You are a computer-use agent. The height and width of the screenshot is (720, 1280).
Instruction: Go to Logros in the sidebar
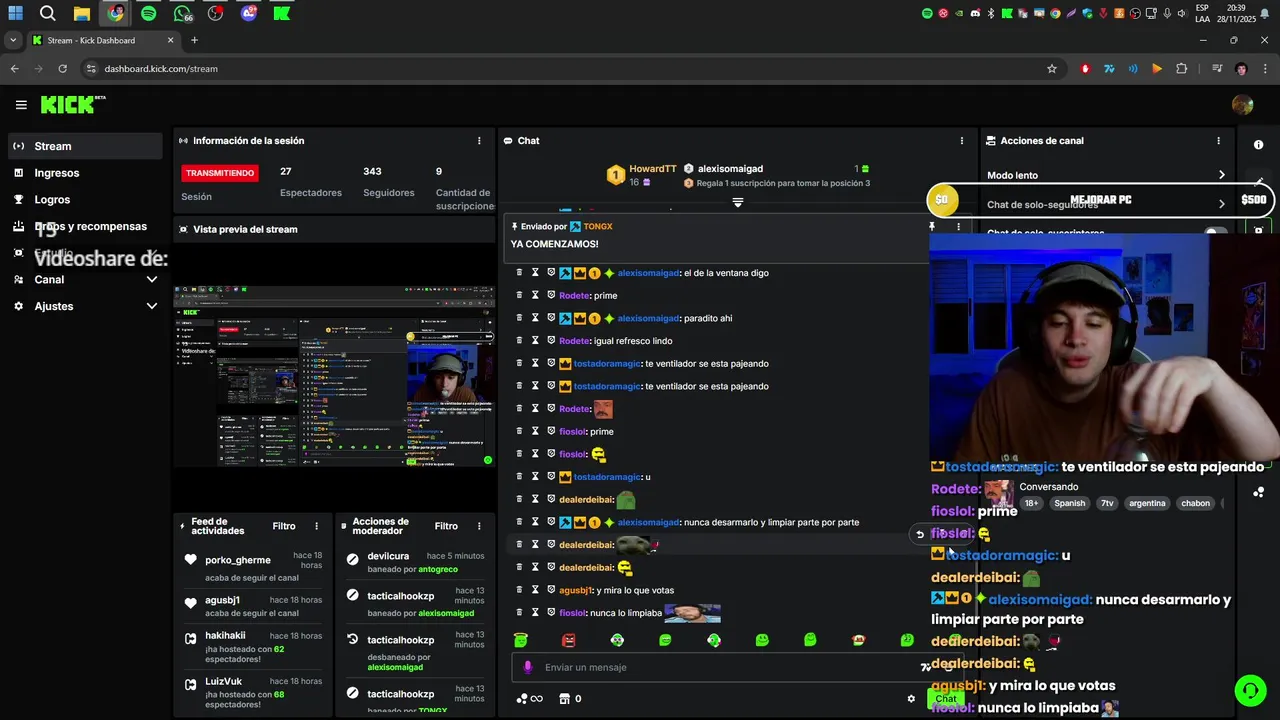click(85, 200)
